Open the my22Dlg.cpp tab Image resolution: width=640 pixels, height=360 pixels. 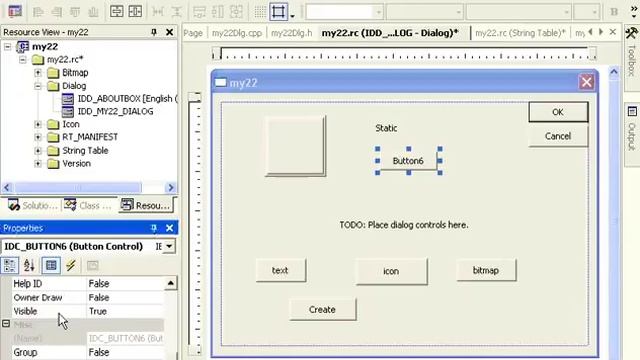(237, 33)
